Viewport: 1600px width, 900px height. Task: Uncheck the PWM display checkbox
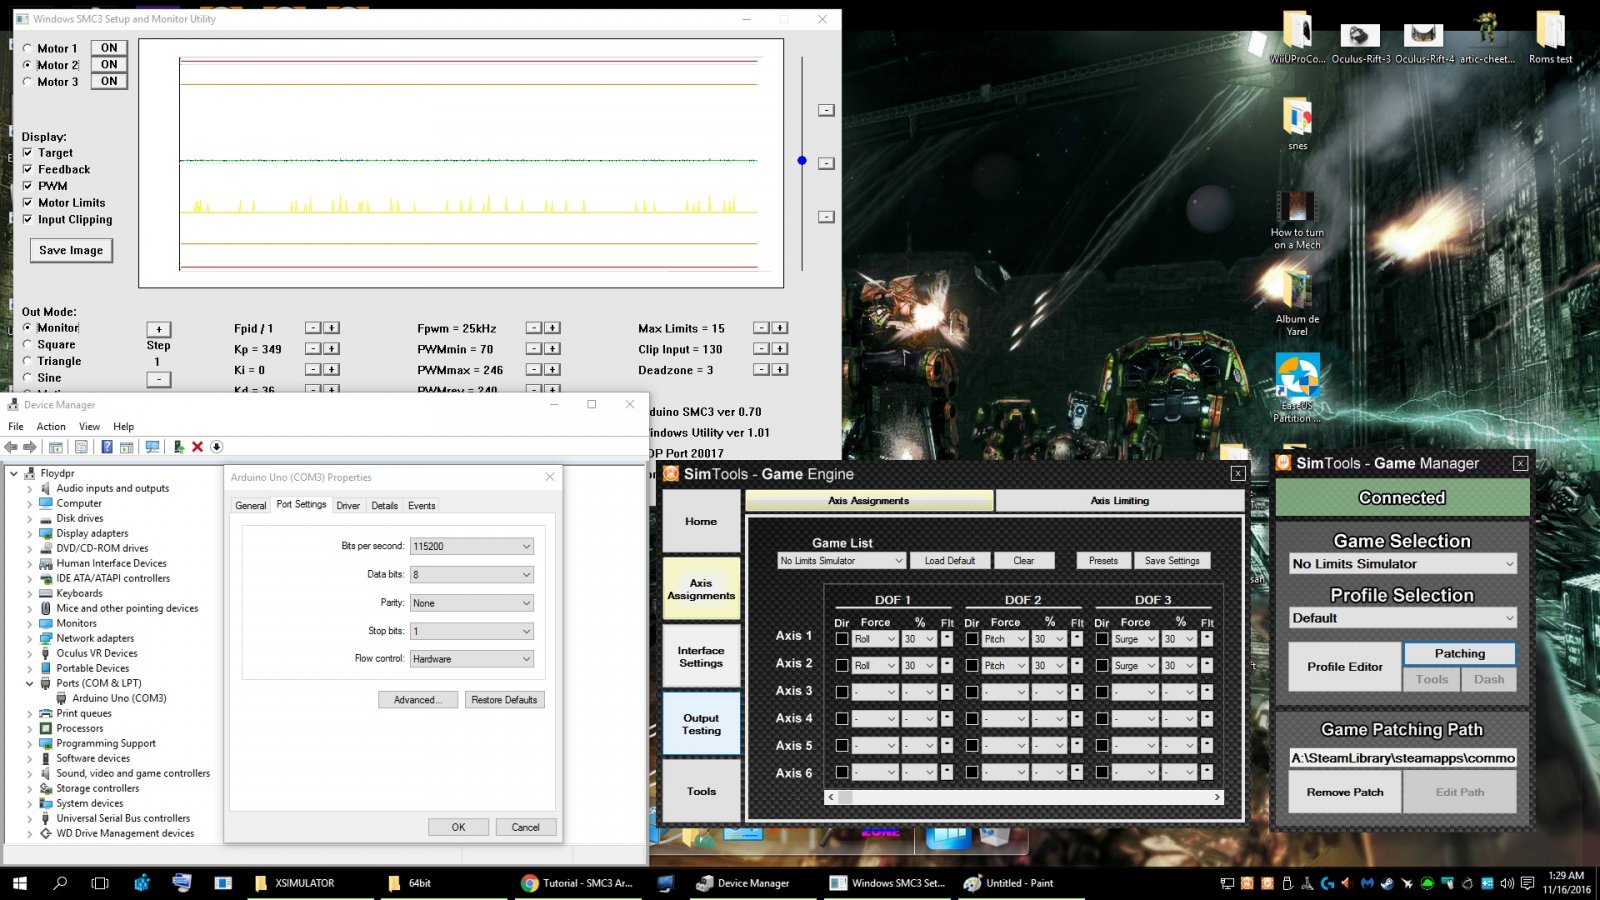pyautogui.click(x=27, y=186)
